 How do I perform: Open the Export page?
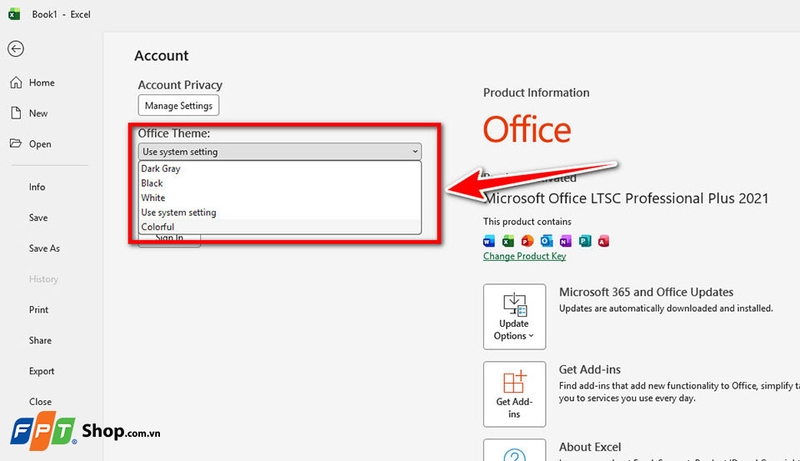click(42, 371)
